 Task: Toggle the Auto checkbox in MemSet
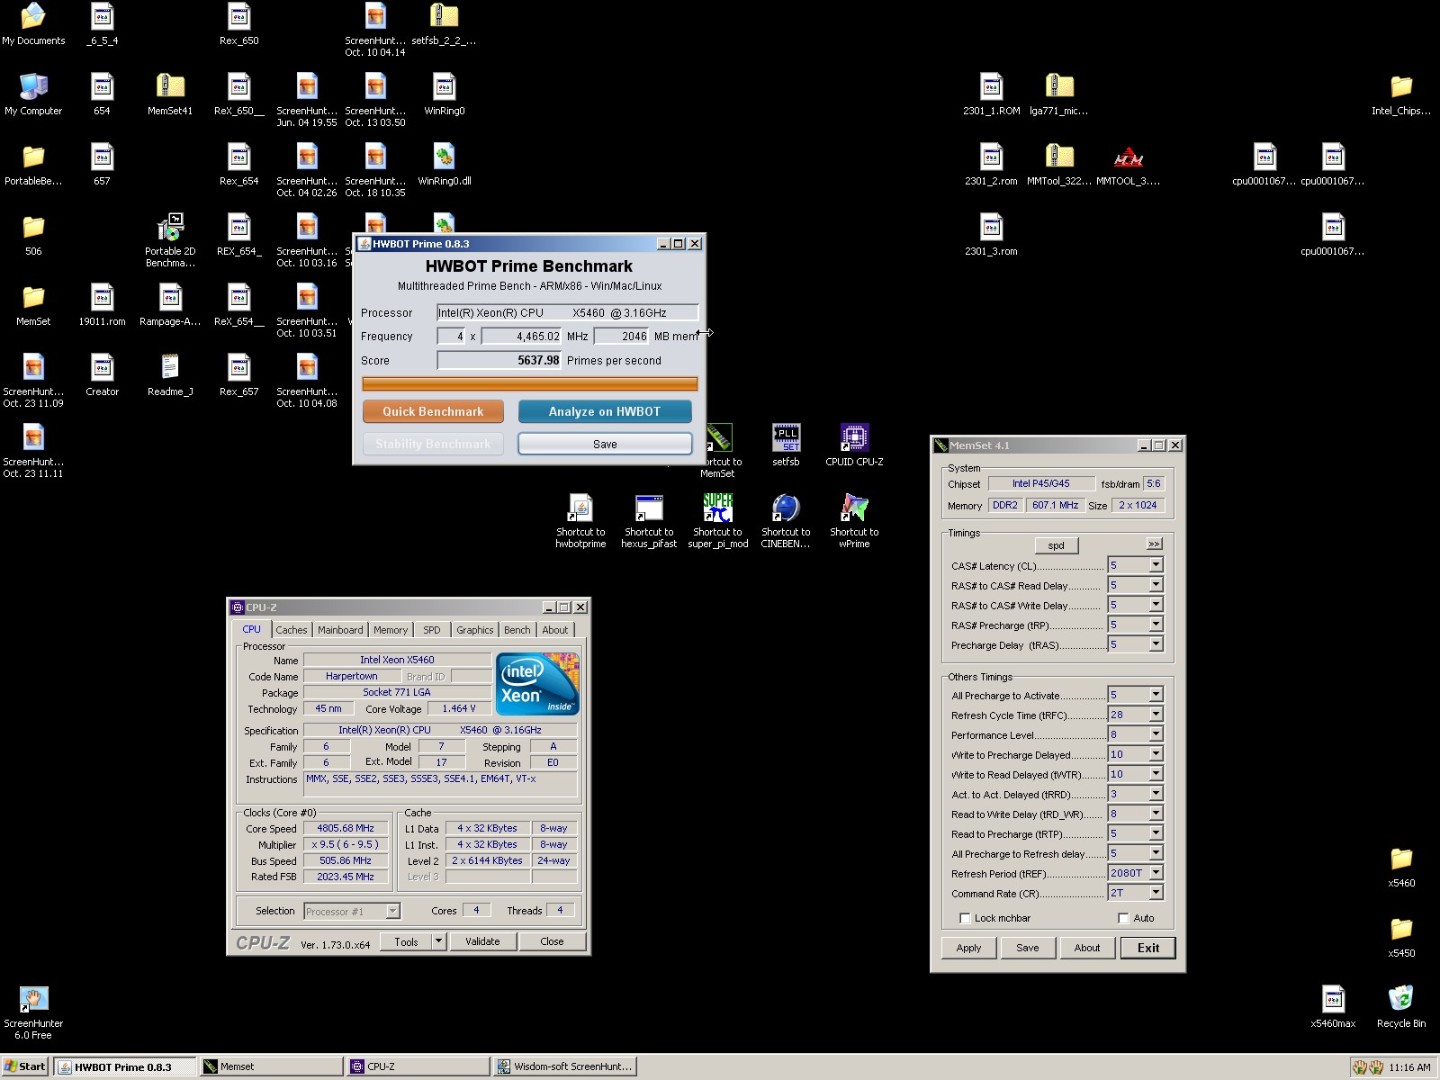(x=1123, y=918)
